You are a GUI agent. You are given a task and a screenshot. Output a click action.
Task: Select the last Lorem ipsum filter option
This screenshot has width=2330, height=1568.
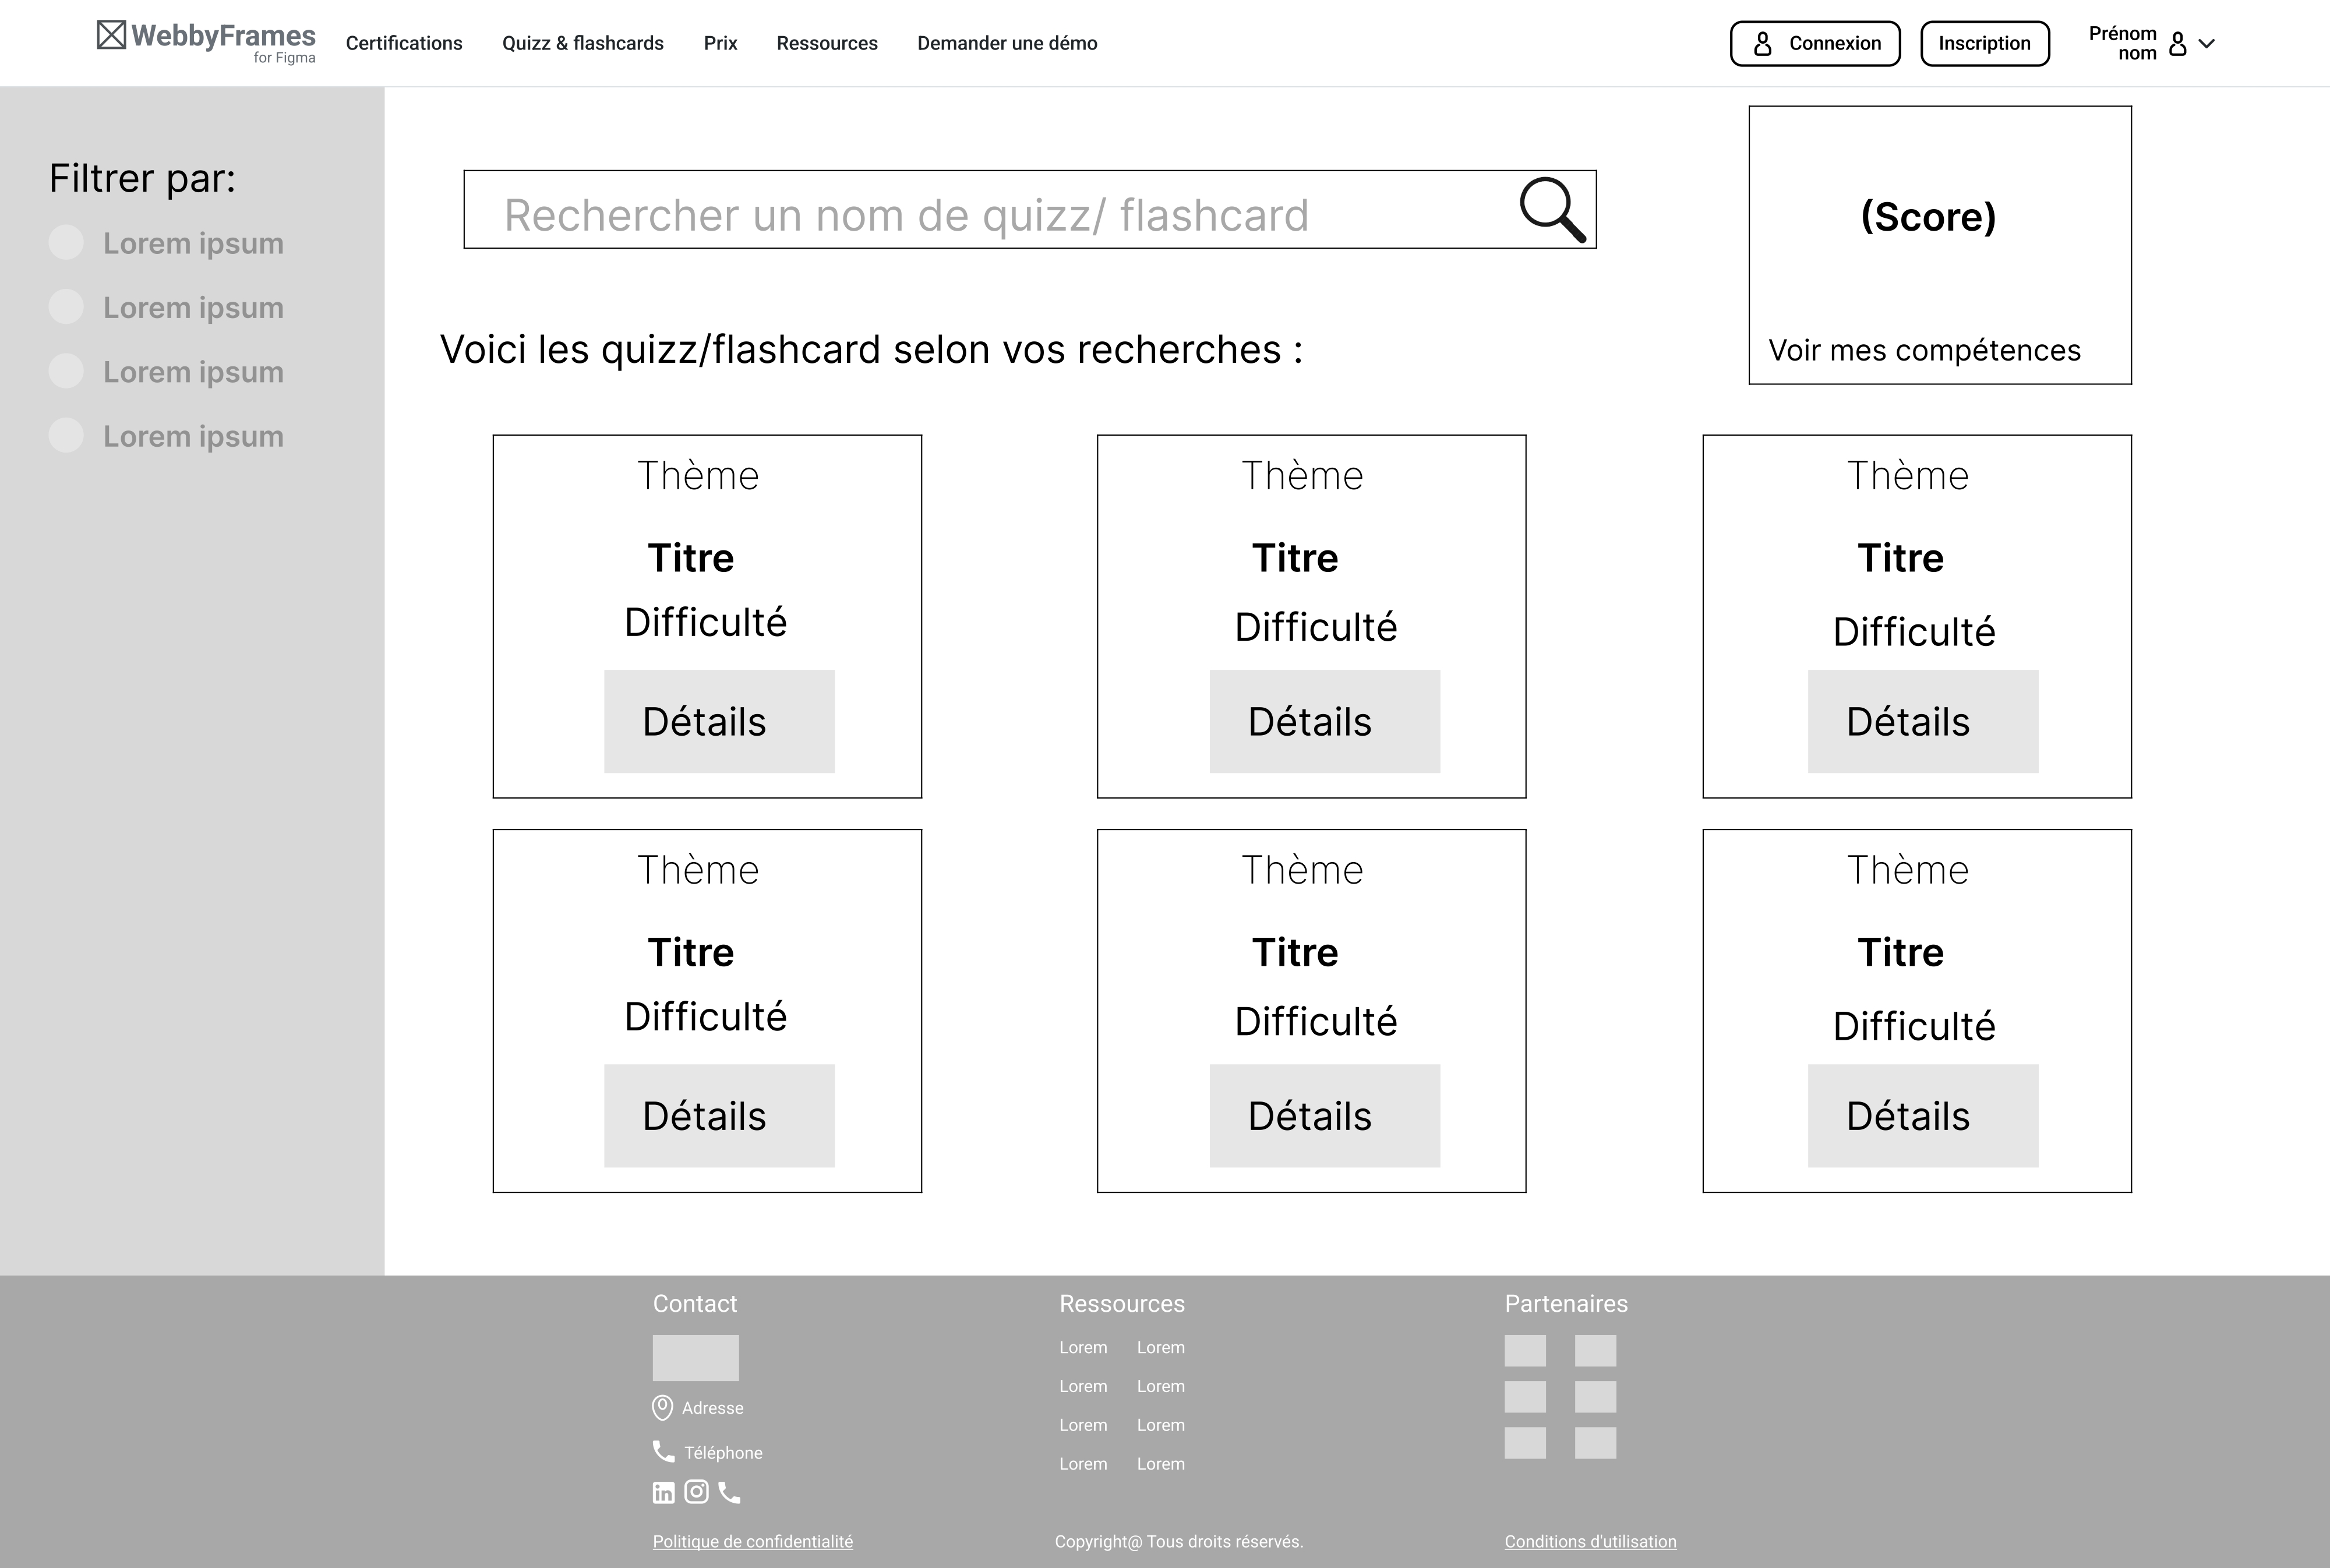click(167, 436)
